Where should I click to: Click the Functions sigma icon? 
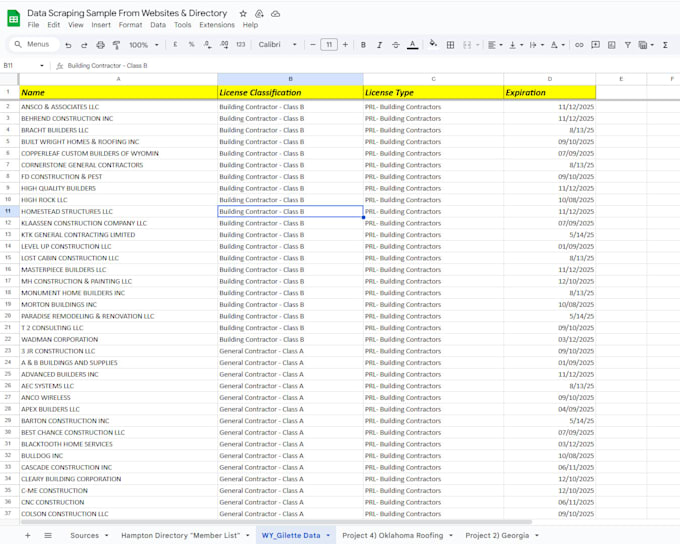click(665, 45)
